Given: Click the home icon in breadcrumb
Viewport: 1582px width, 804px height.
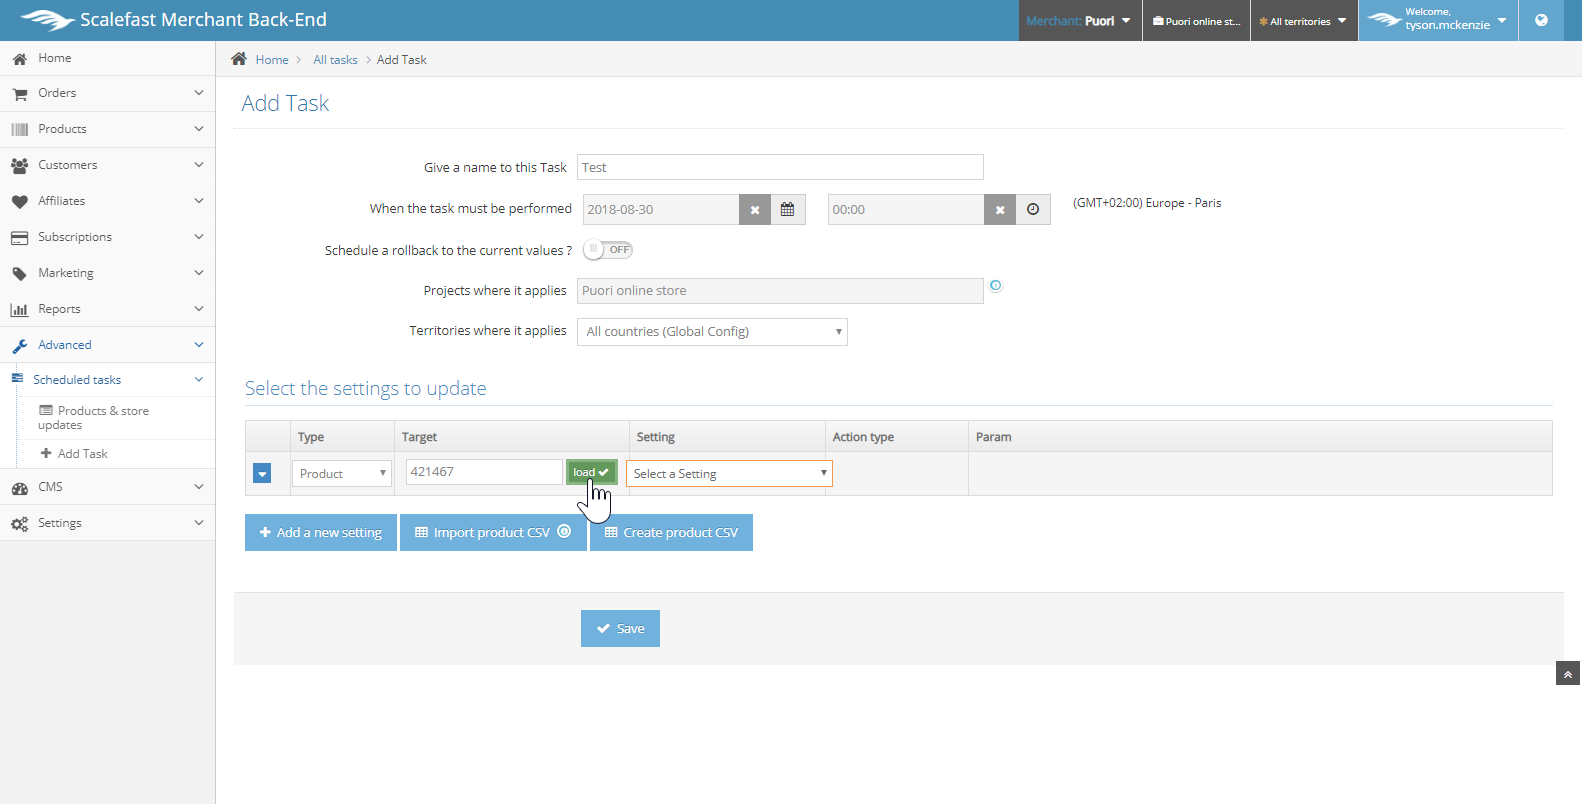Looking at the screenshot, I should [x=239, y=59].
